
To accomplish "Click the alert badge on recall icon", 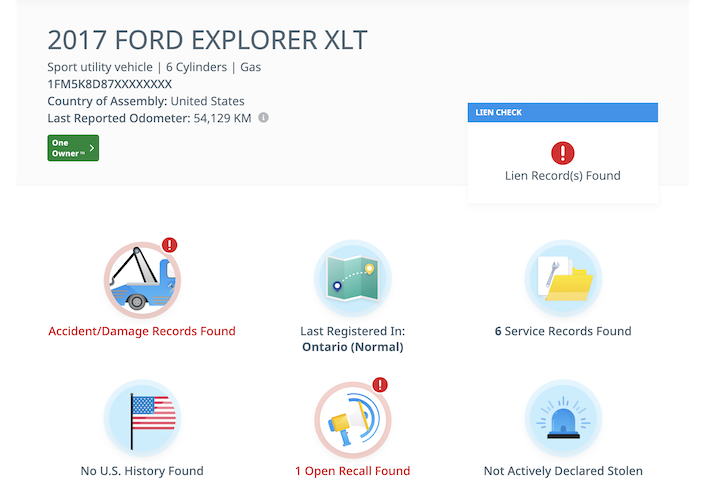I will 380,385.
